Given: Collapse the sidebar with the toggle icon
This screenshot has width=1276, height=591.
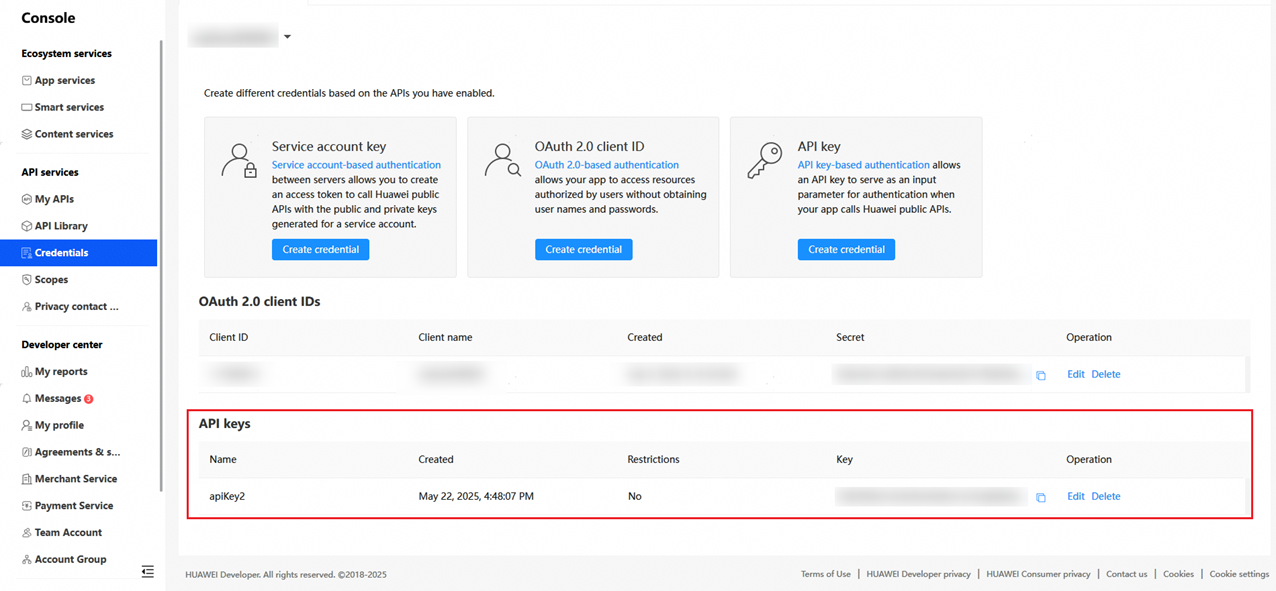Looking at the screenshot, I should [x=148, y=572].
